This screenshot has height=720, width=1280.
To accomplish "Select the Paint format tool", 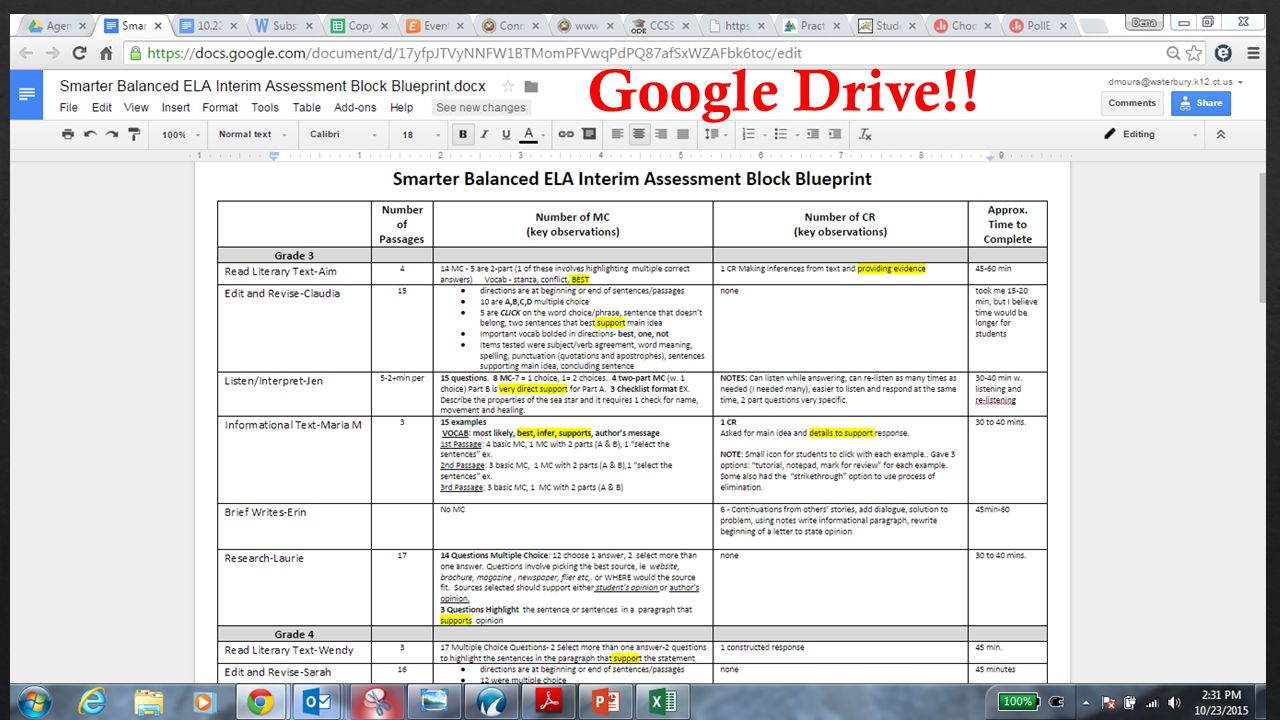I will click(x=134, y=134).
